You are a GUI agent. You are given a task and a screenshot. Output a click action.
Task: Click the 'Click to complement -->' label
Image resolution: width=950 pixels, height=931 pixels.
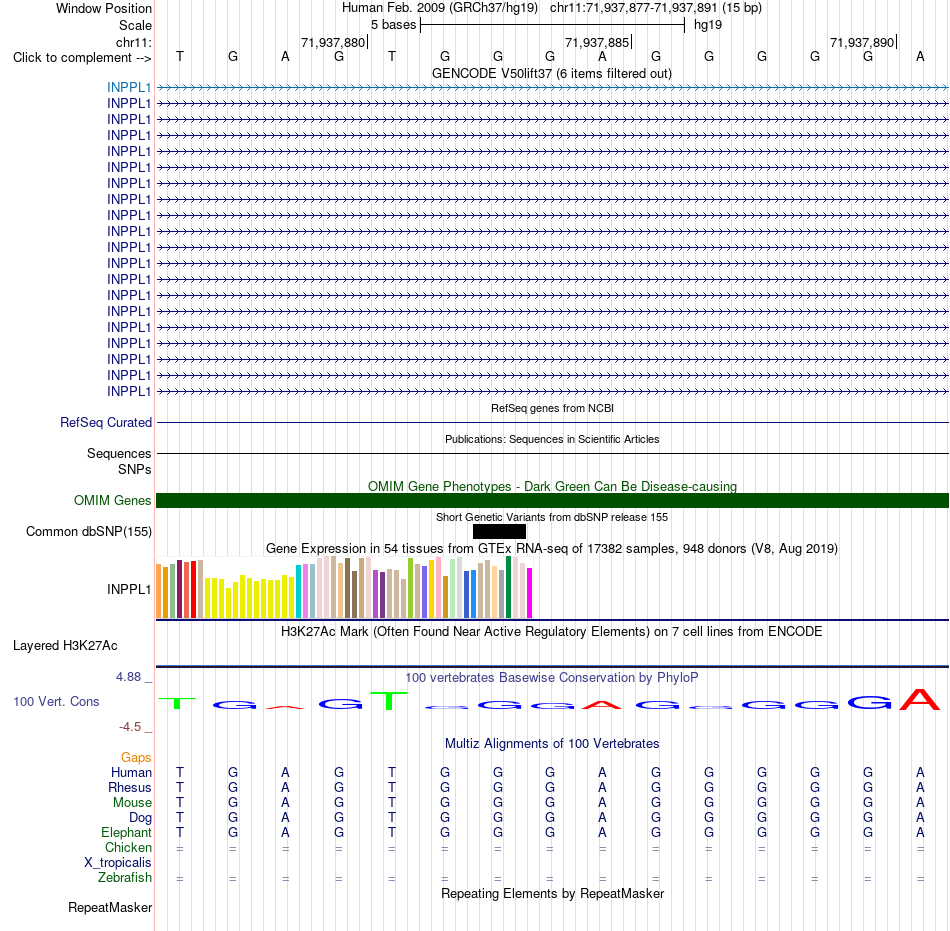tap(82, 58)
